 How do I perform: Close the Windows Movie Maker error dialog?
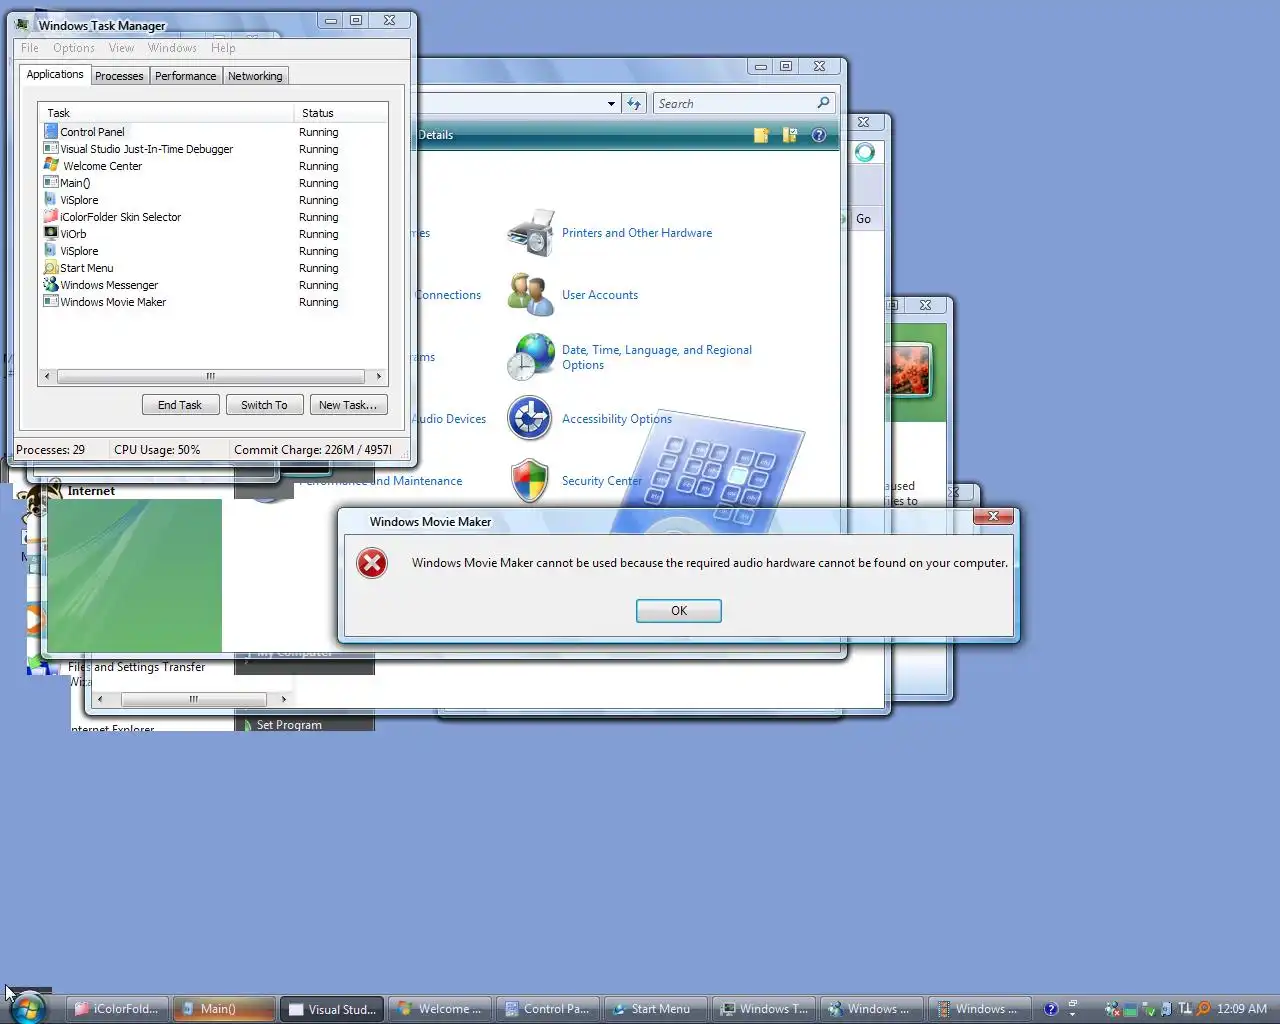coord(993,516)
